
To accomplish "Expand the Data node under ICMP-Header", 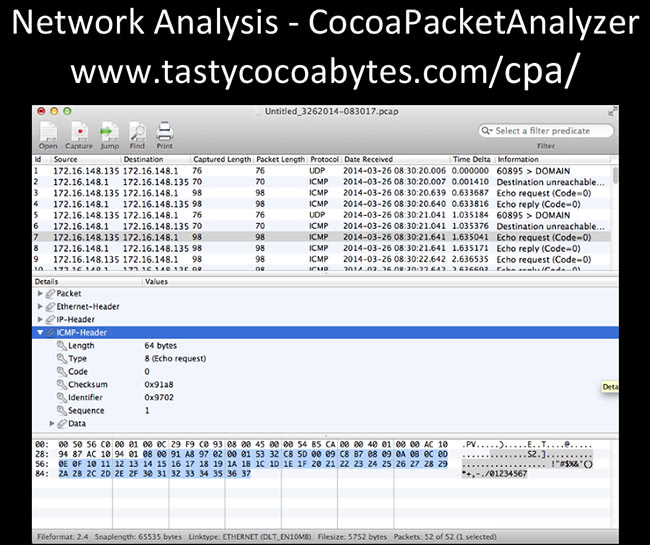I will (x=52, y=423).
